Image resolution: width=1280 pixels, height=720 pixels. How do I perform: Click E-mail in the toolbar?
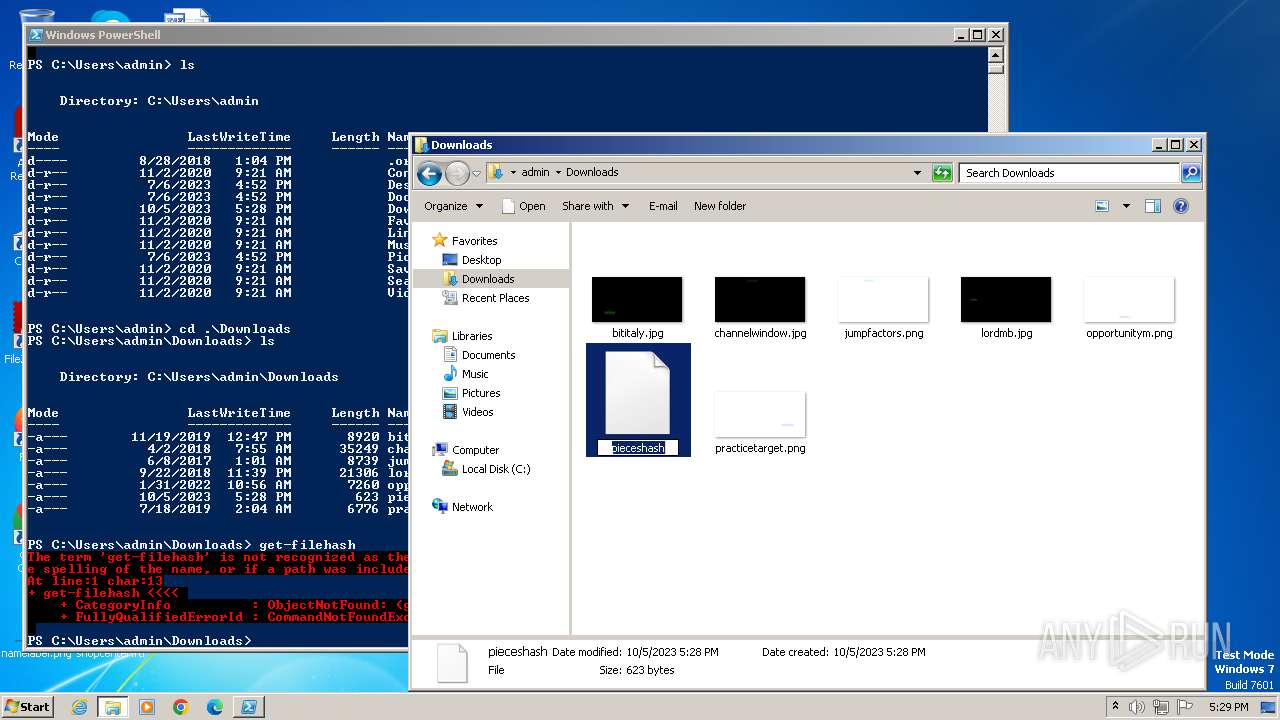pyautogui.click(x=663, y=206)
